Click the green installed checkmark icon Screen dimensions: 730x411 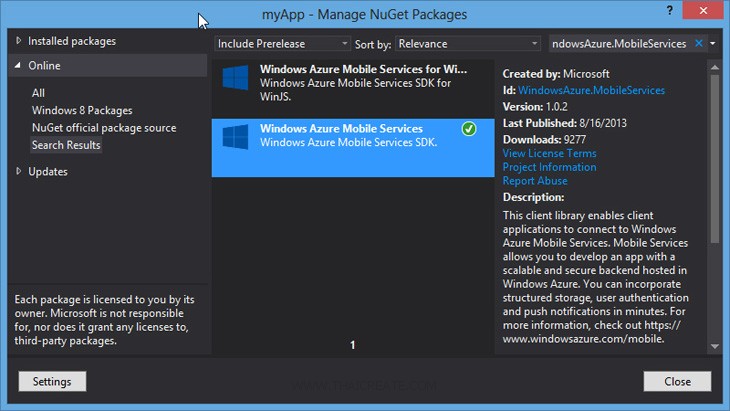[469, 129]
